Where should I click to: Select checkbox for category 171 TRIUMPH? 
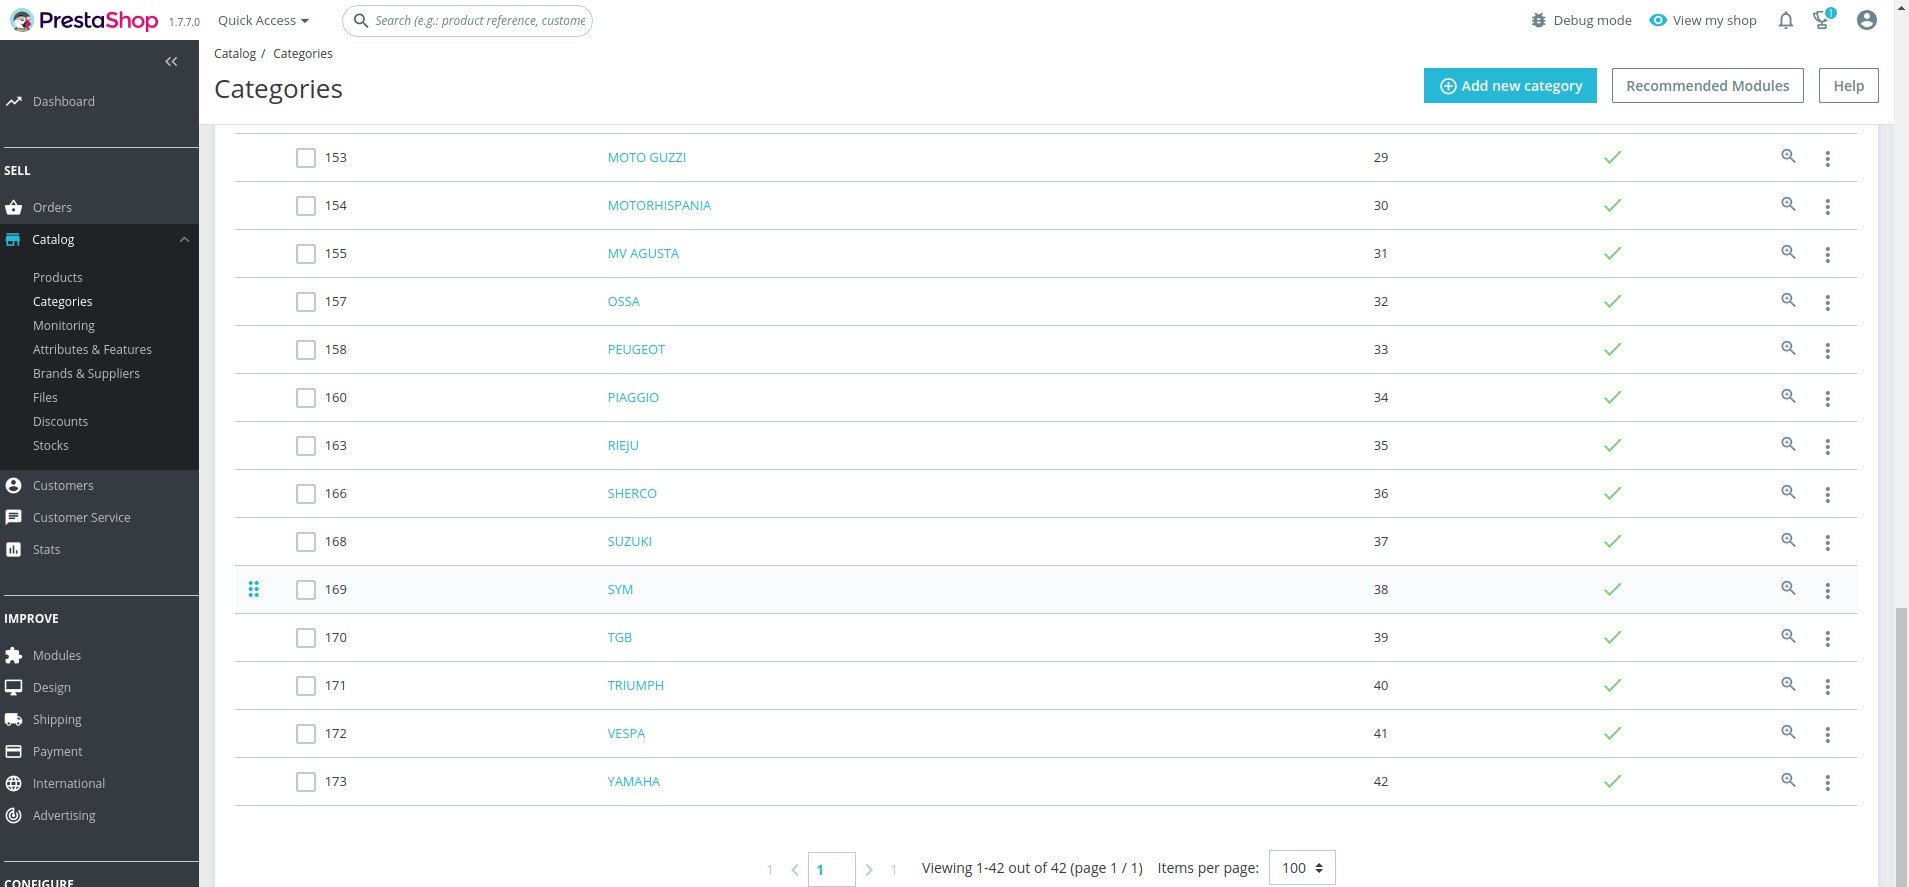[306, 686]
